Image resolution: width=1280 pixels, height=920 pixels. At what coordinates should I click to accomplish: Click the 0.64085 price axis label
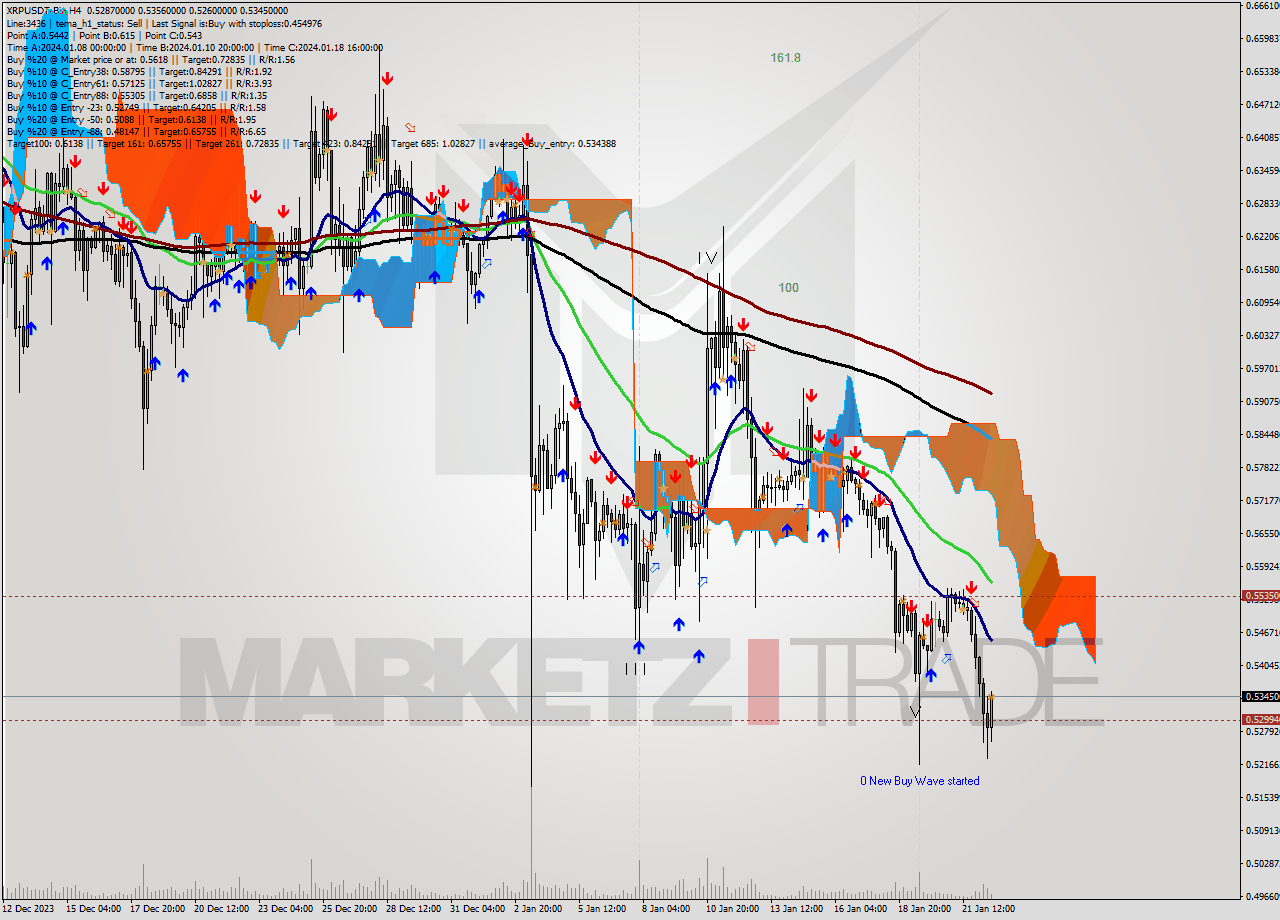click(x=1261, y=137)
